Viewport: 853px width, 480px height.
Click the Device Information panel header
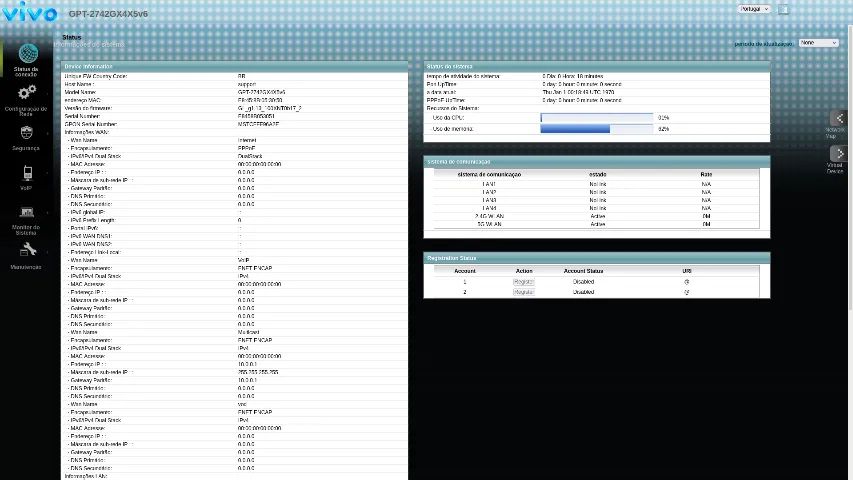(x=234, y=66)
